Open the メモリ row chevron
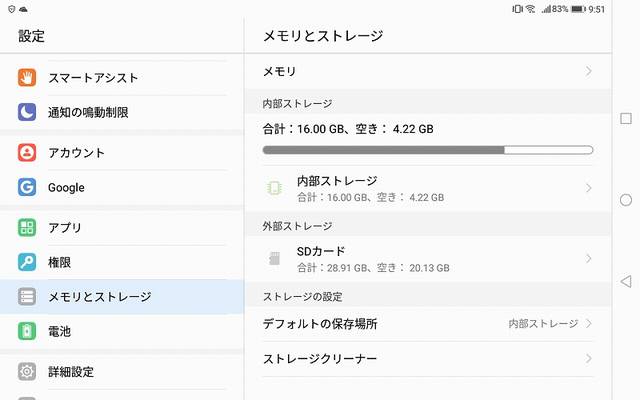This screenshot has height=400, width=640. coord(588,72)
